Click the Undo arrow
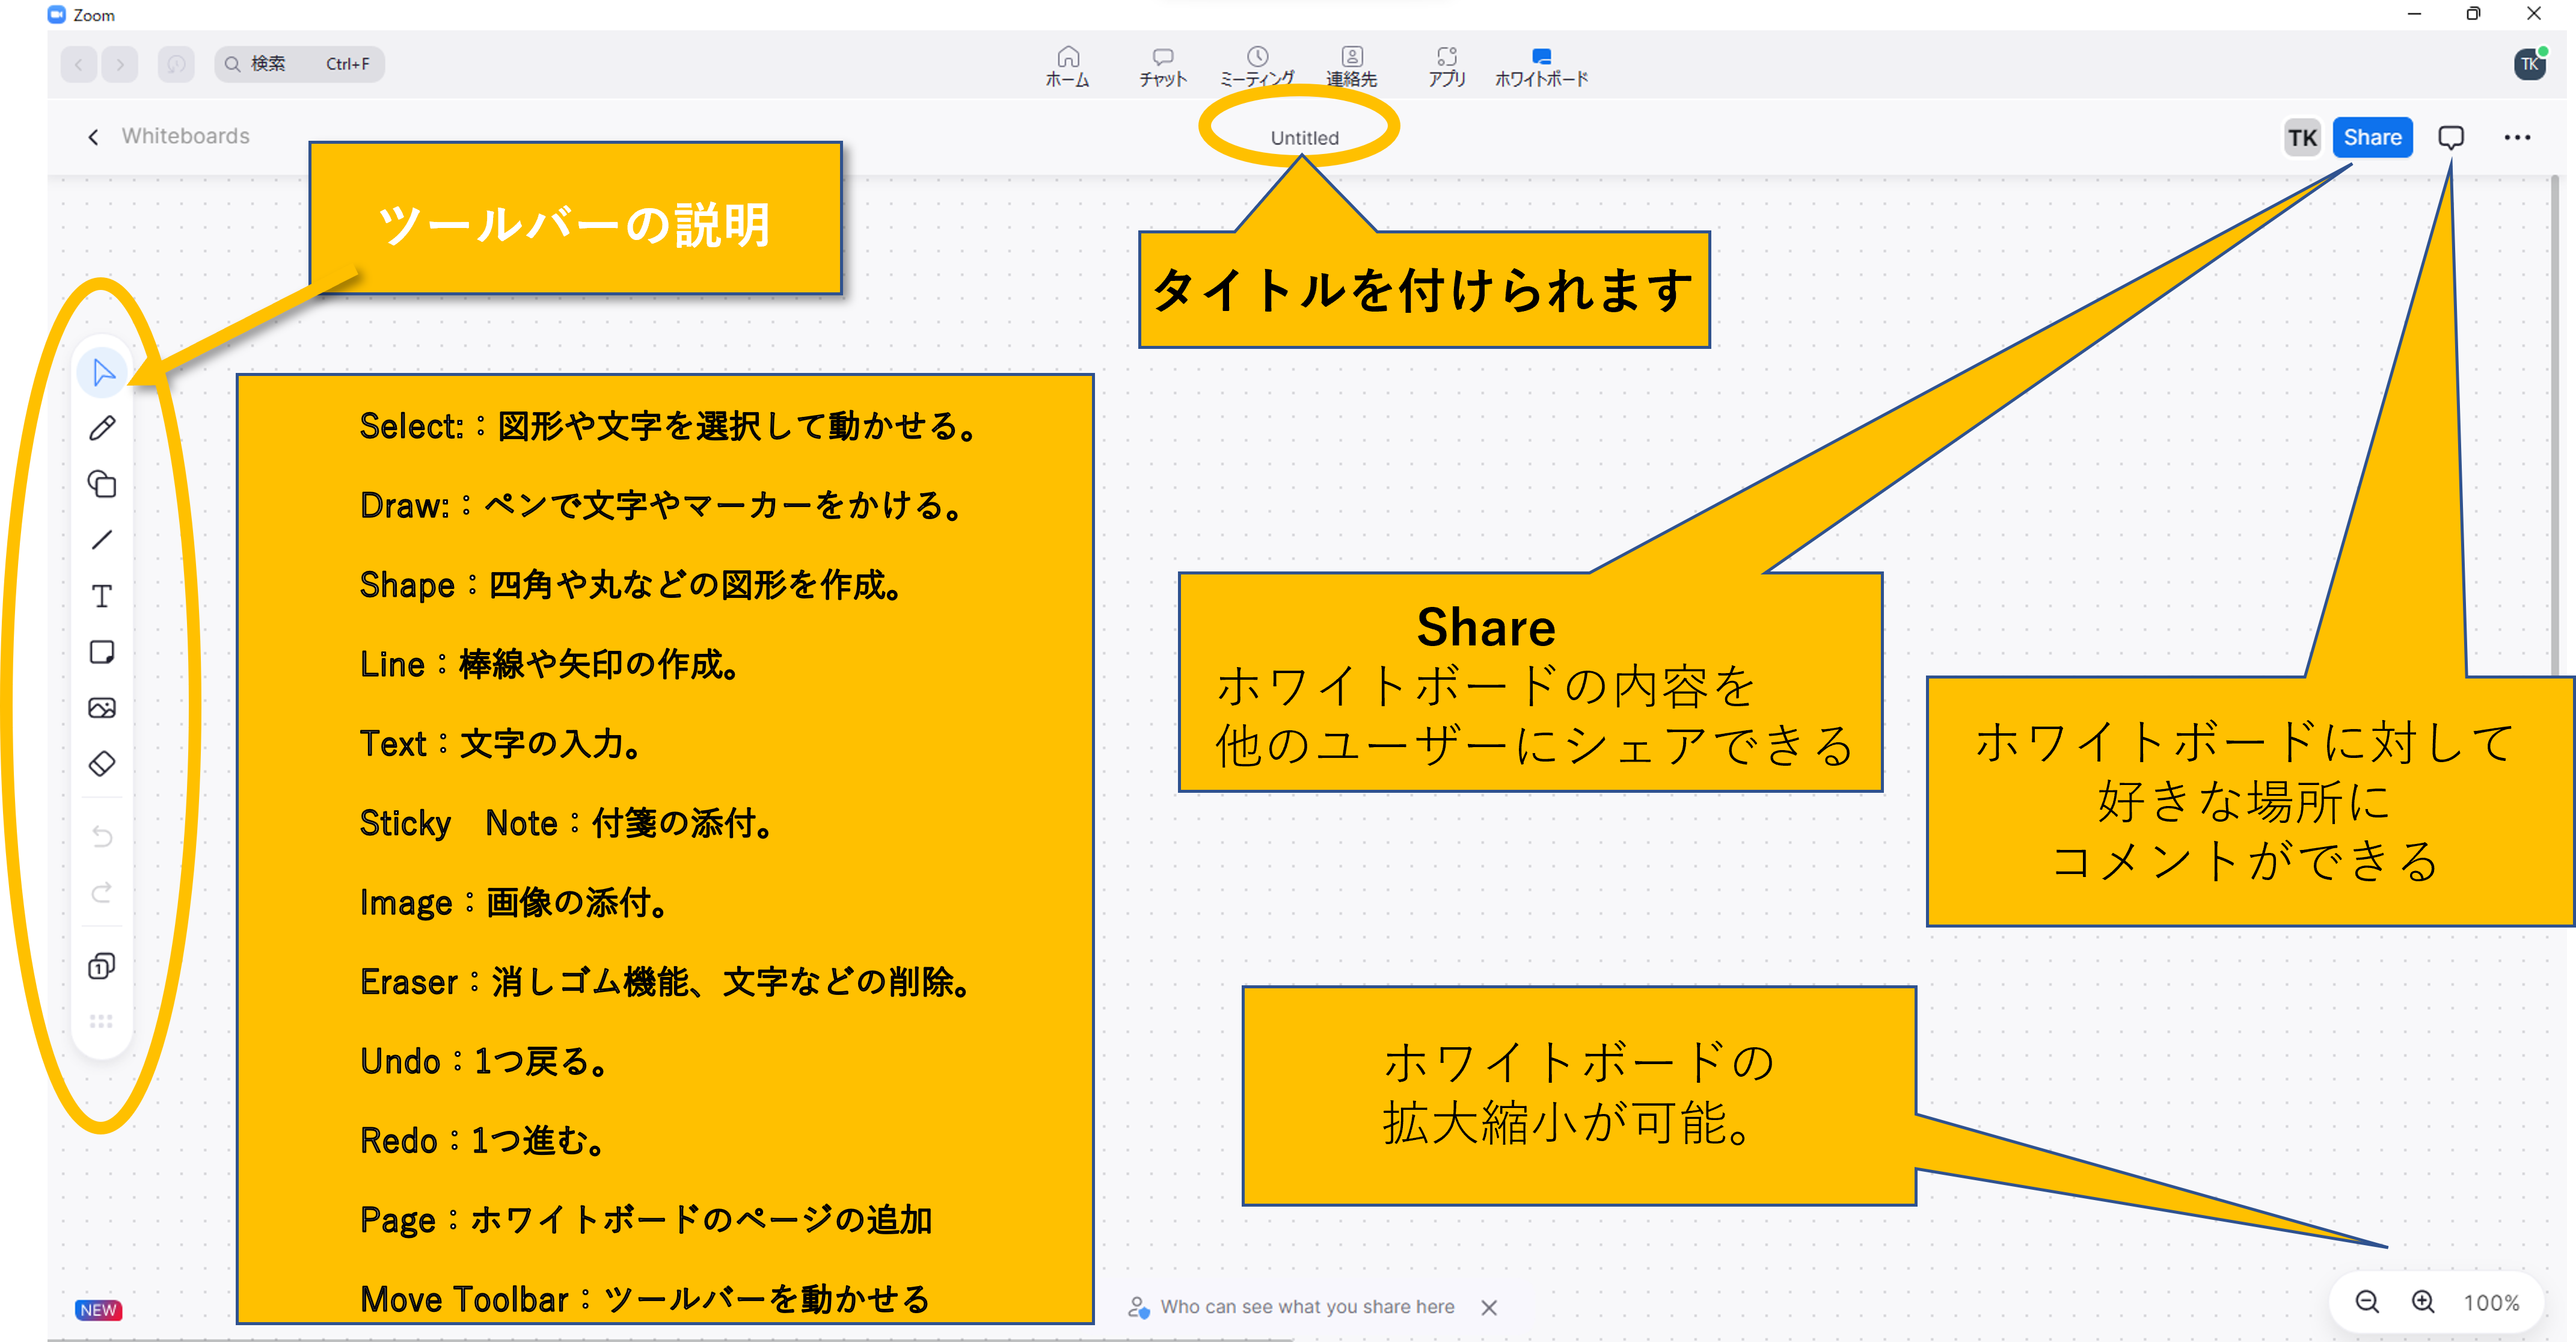2576x1342 pixels. pyautogui.click(x=102, y=836)
